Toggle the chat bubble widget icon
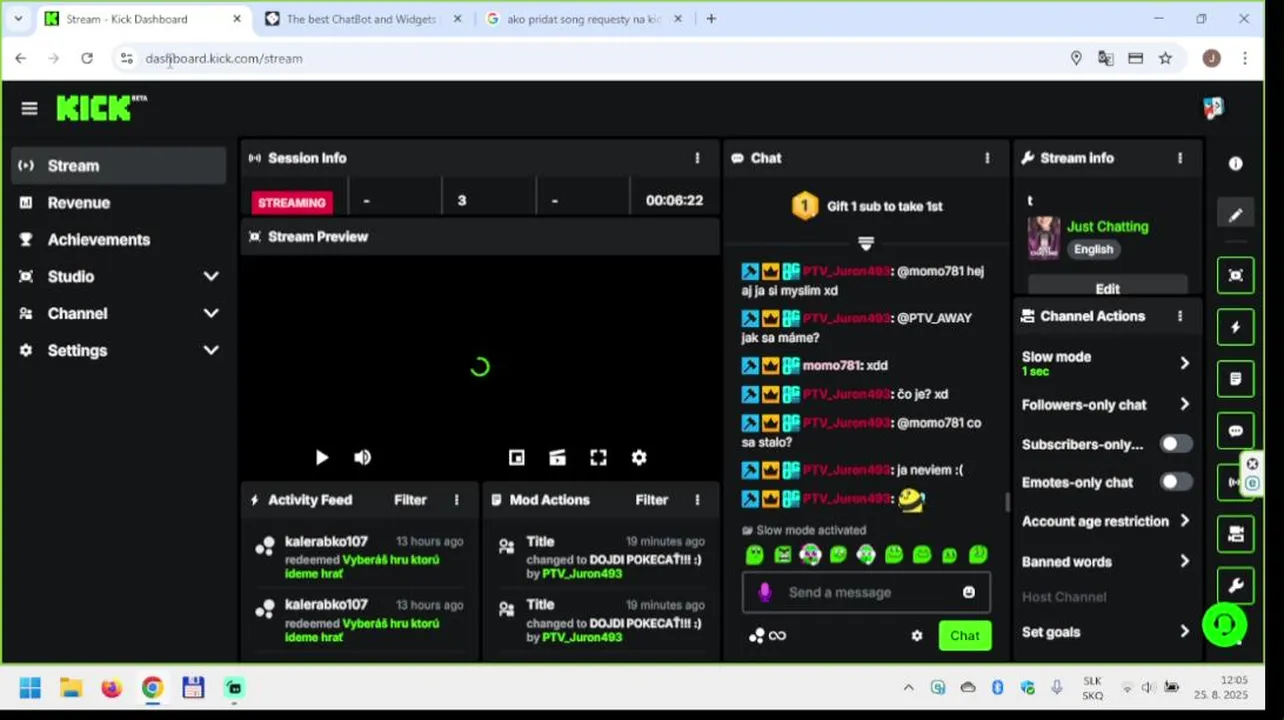Viewport: 1284px width, 720px height. (x=1236, y=431)
